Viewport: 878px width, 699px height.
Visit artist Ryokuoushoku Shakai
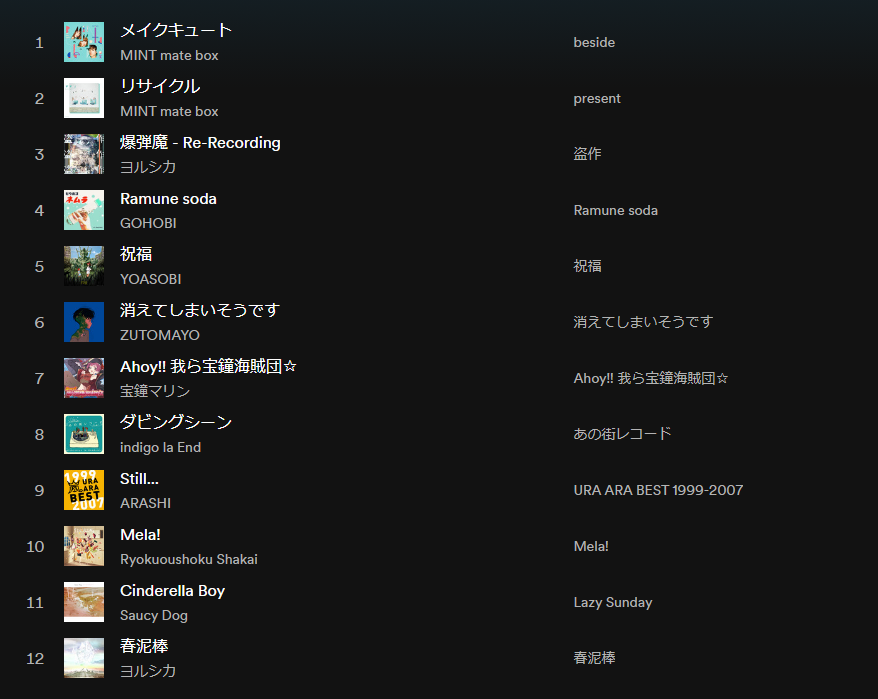[189, 559]
